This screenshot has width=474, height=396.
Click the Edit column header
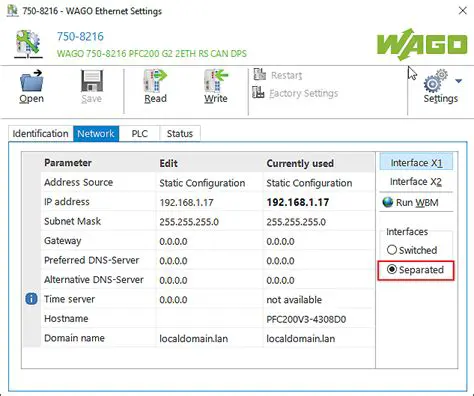pyautogui.click(x=168, y=163)
